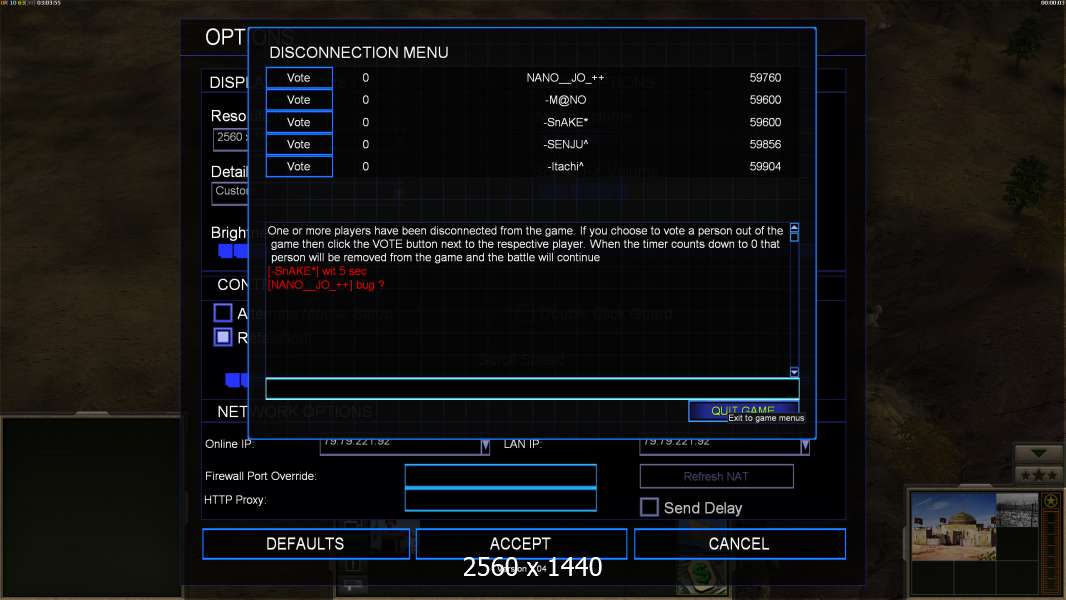Vote out player -M@NO
This screenshot has height=600, width=1066.
299,100
